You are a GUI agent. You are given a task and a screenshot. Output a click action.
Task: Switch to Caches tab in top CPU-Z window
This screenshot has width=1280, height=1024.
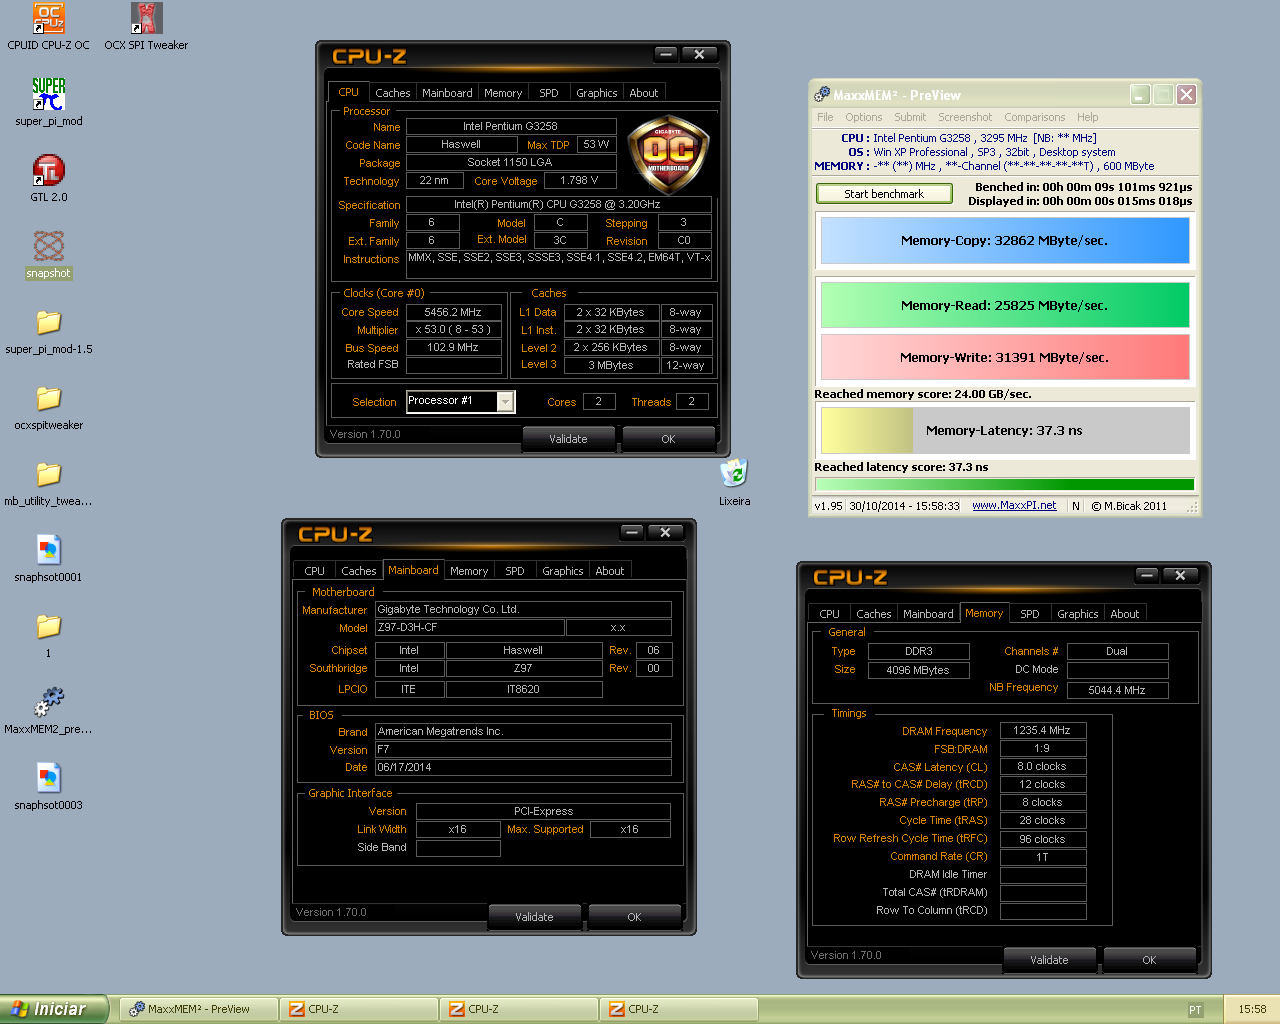click(392, 93)
